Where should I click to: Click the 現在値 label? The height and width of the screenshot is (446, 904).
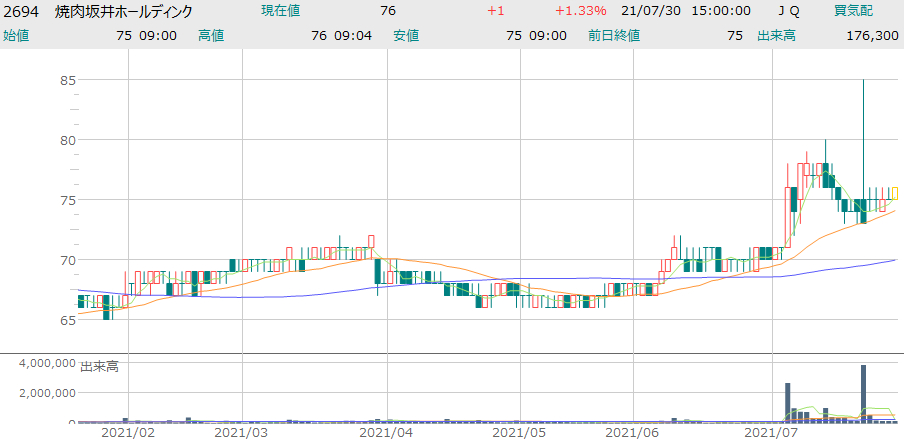pyautogui.click(x=282, y=11)
